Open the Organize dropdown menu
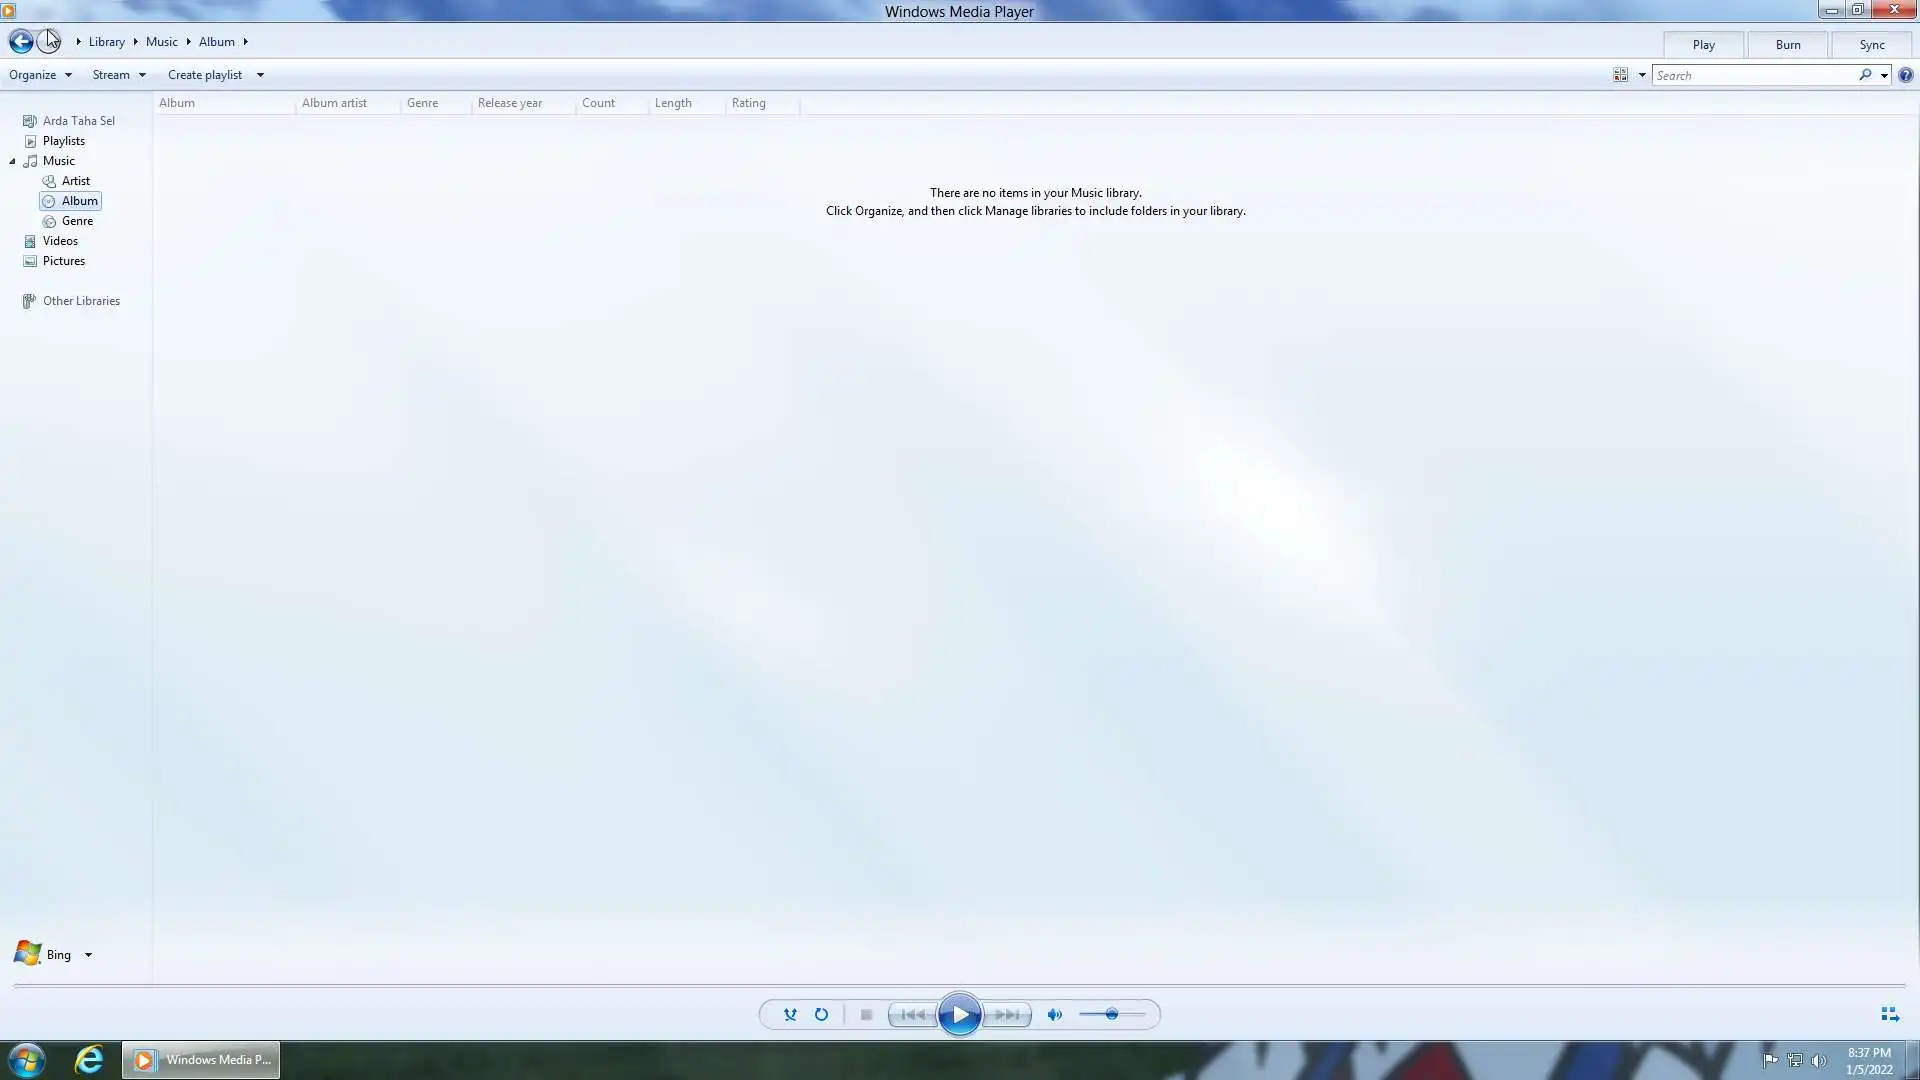 coord(40,75)
